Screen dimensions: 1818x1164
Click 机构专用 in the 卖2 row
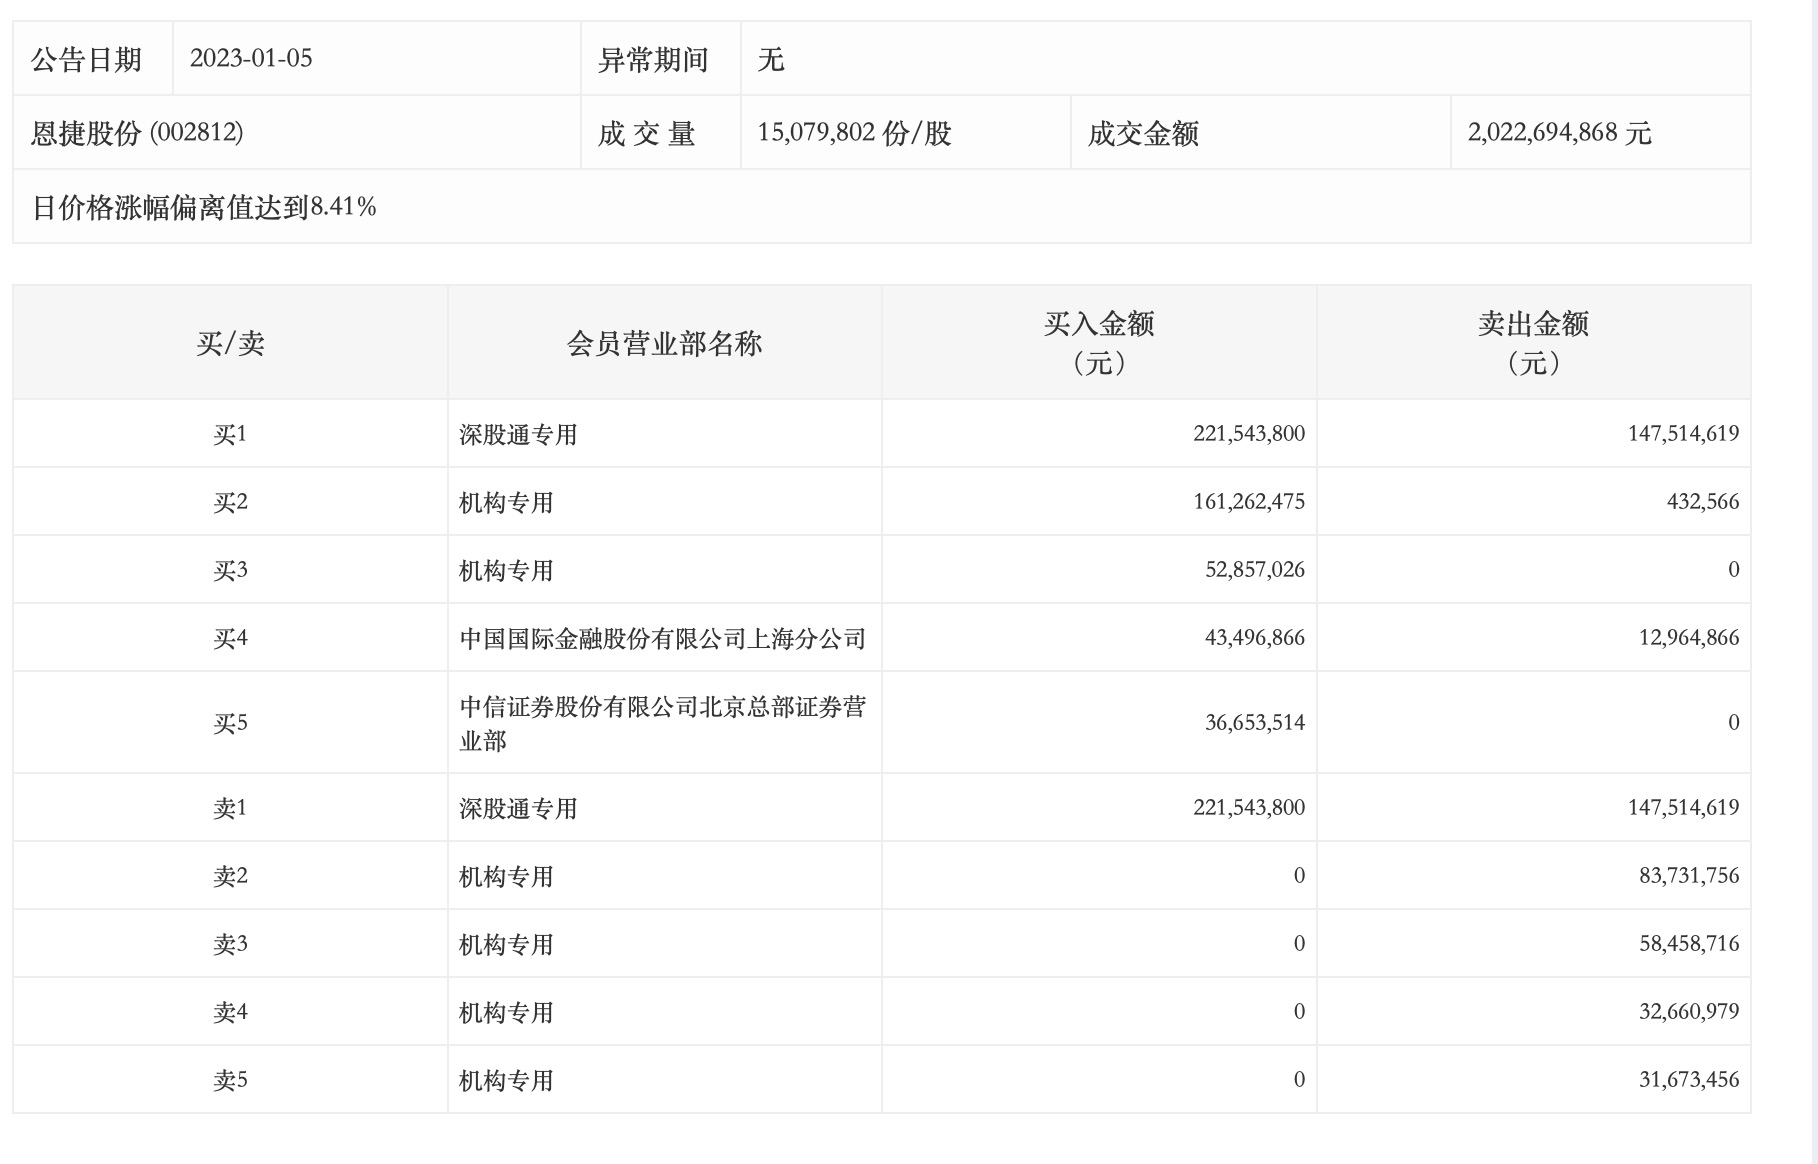tap(506, 876)
